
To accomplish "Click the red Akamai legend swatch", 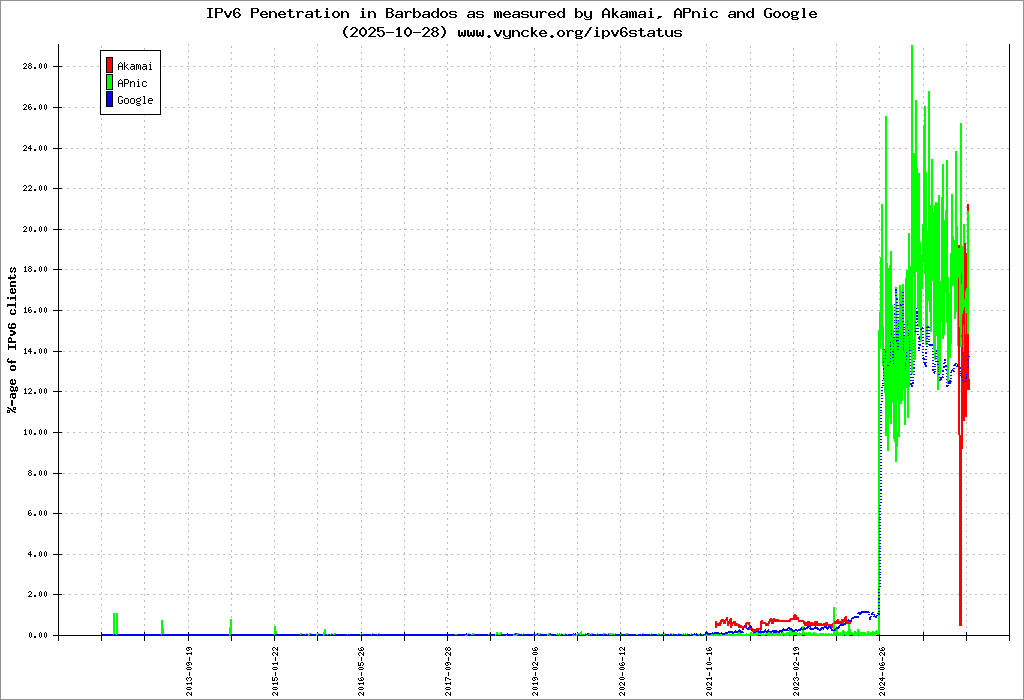I will point(109,66).
